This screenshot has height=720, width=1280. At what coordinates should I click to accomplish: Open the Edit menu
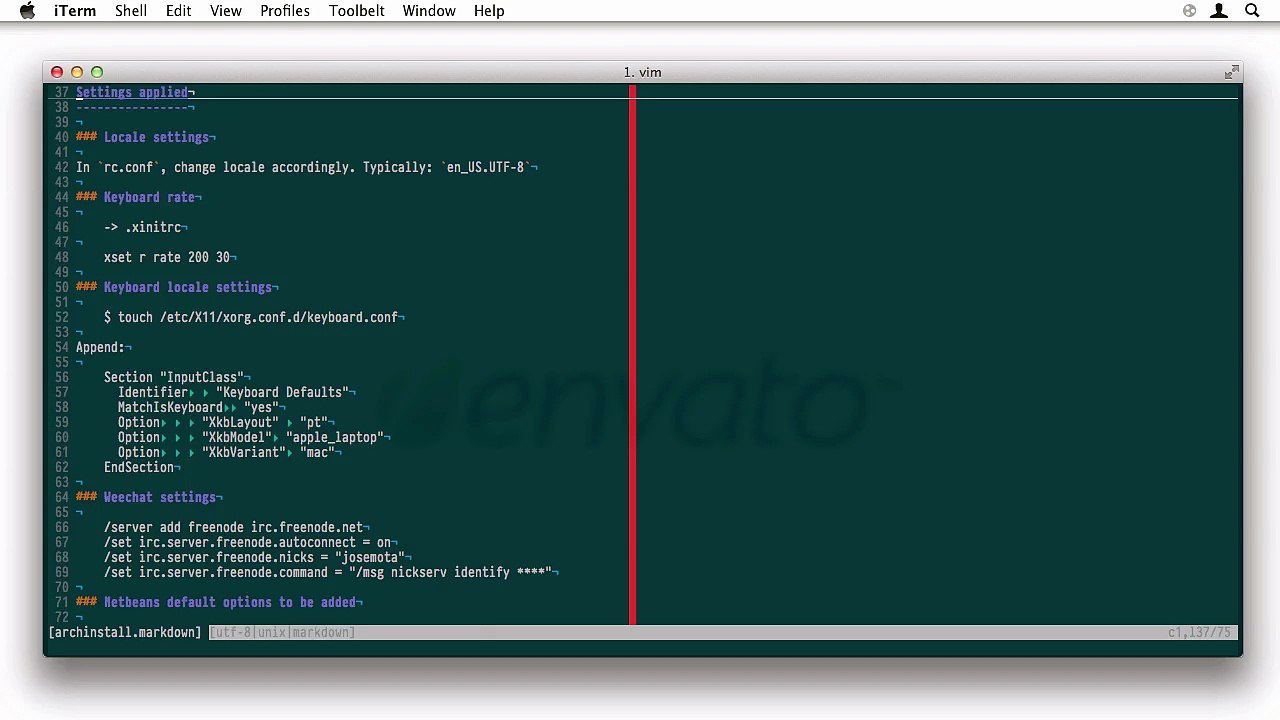[179, 11]
